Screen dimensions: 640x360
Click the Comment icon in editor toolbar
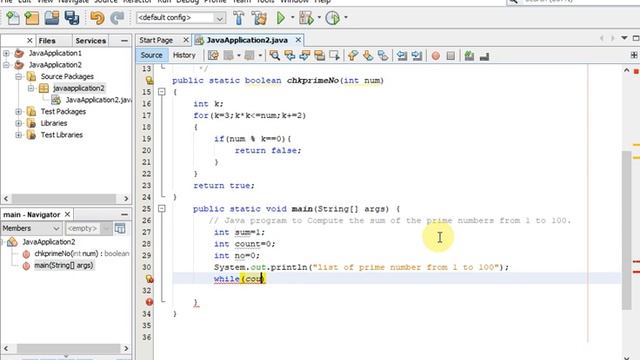click(469, 56)
